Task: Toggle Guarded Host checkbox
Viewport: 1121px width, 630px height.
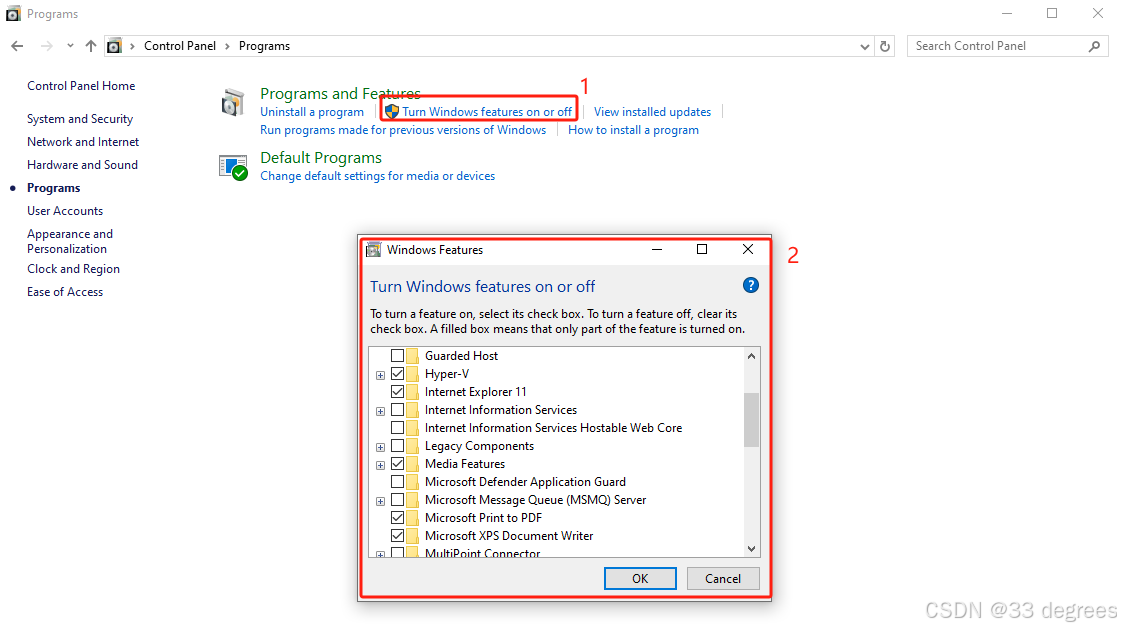Action: (x=397, y=355)
